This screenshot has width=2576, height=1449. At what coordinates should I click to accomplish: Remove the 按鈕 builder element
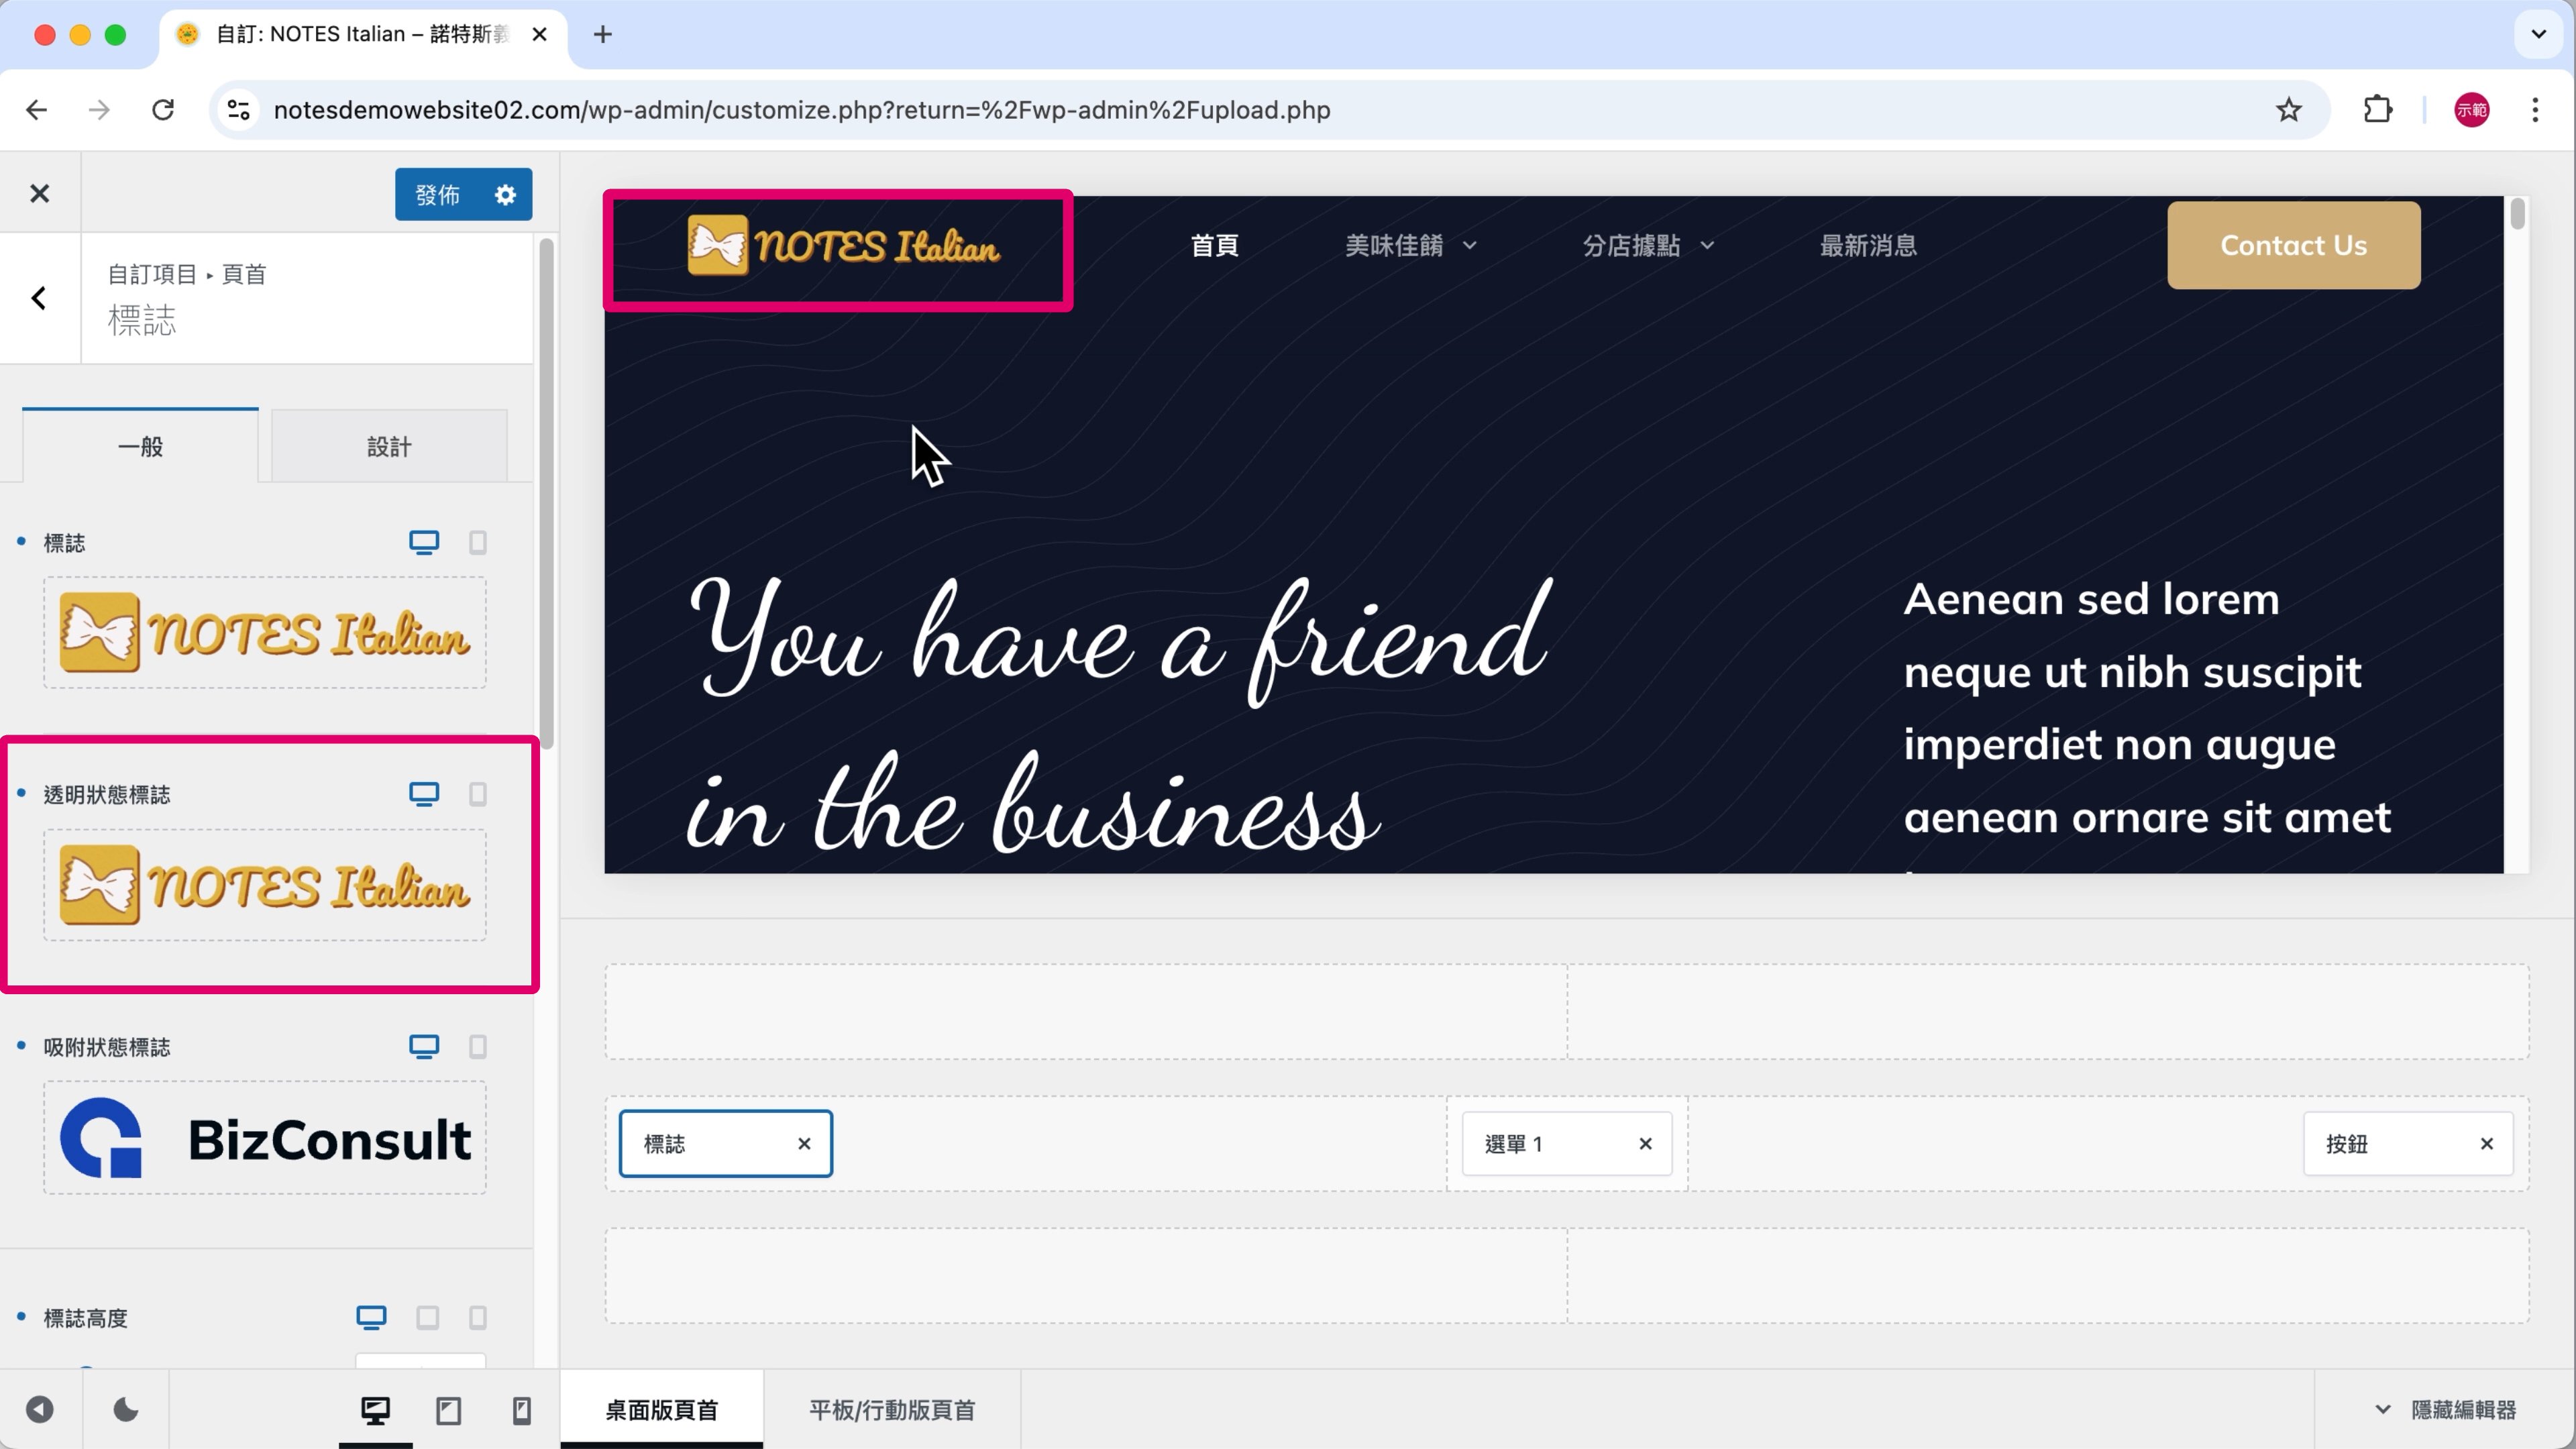click(2486, 1144)
